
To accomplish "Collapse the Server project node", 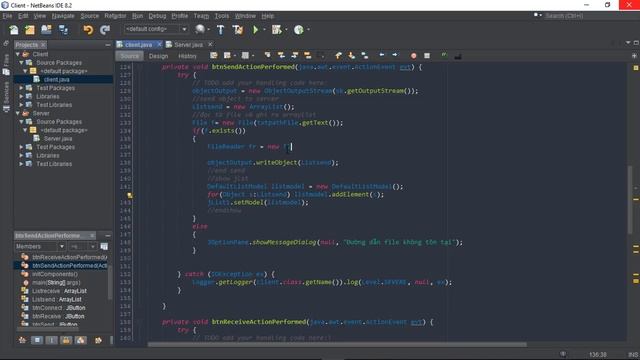I will click(x=18, y=113).
